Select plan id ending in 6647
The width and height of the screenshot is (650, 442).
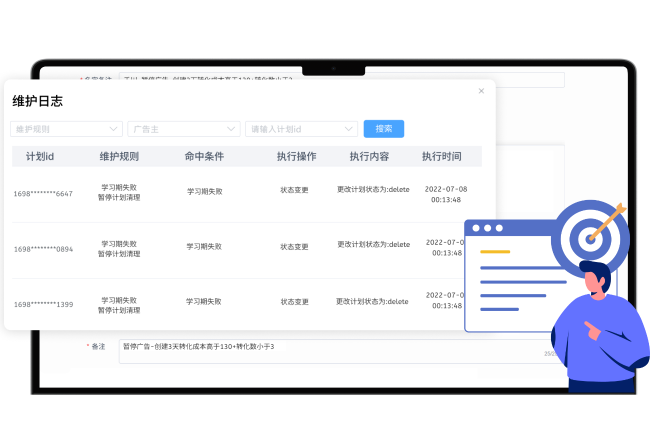(x=43, y=194)
